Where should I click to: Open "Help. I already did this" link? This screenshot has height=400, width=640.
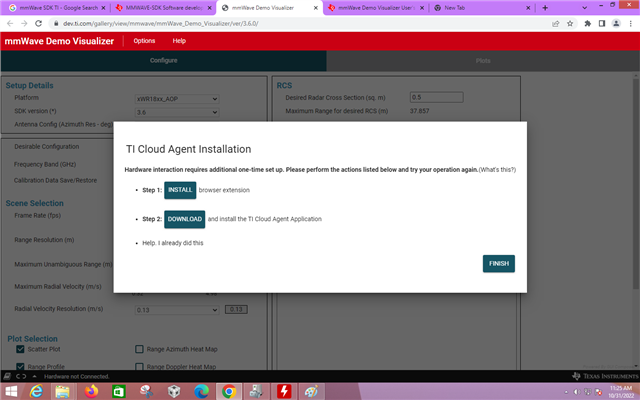tap(173, 243)
